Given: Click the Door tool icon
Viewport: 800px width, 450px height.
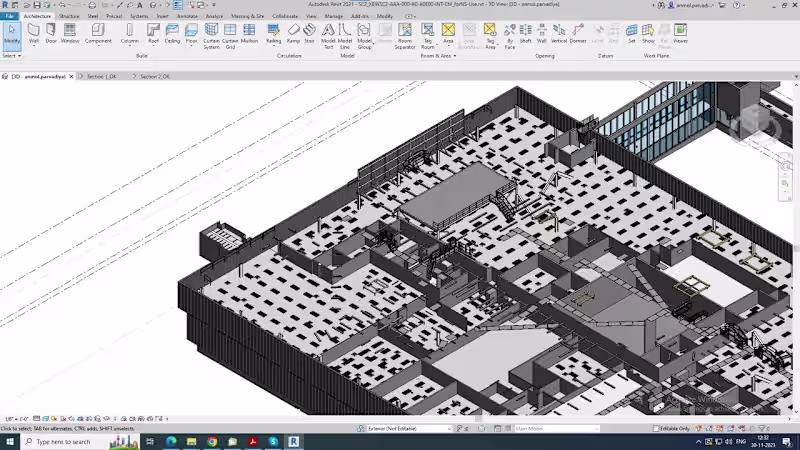Looking at the screenshot, I should pyautogui.click(x=51, y=34).
